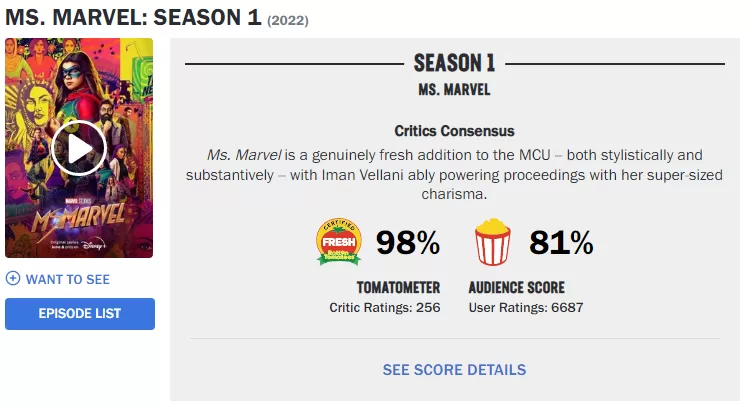
Task: Click the 98% Tomatometer score
Action: click(x=408, y=243)
